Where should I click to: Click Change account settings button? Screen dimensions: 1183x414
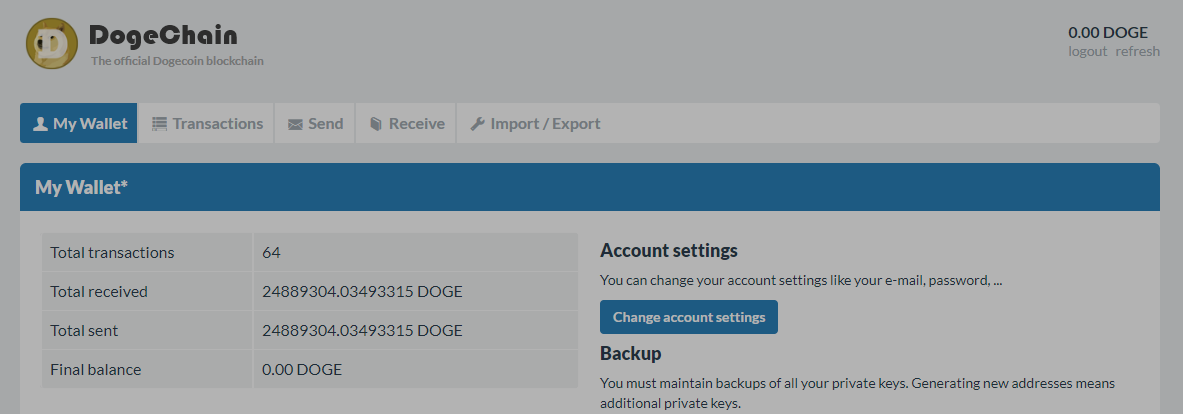pos(689,317)
